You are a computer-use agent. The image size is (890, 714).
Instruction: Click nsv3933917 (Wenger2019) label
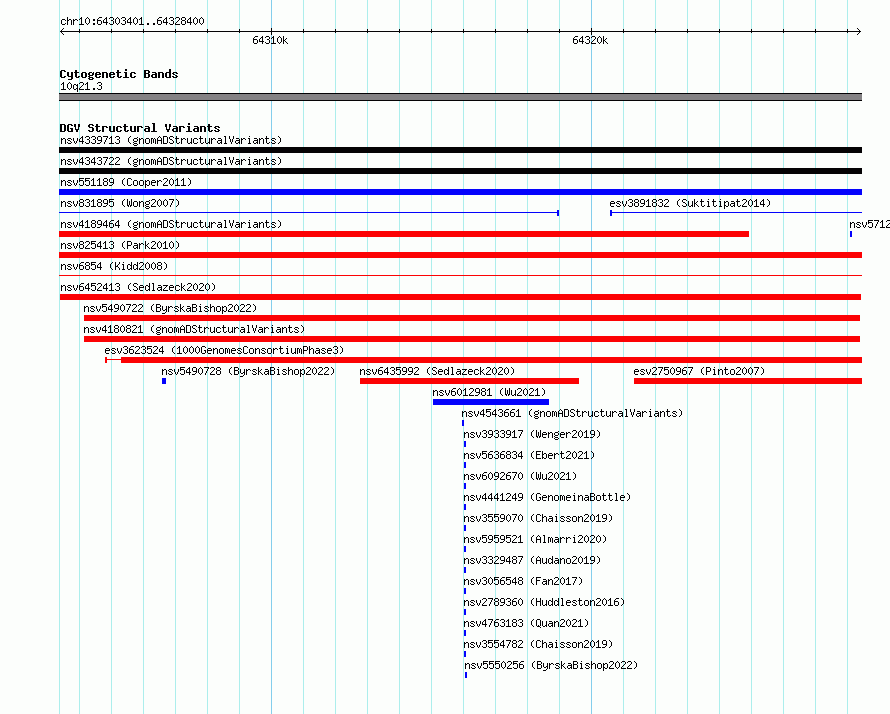click(x=532, y=434)
